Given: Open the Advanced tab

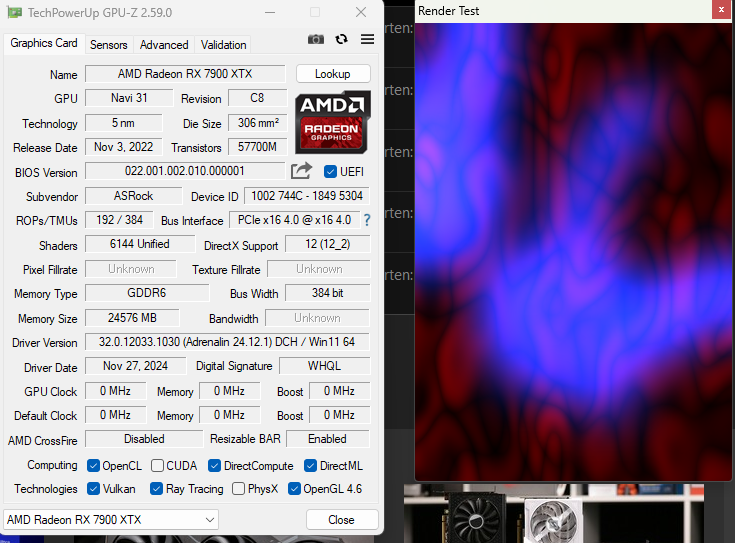Looking at the screenshot, I should 164,45.
